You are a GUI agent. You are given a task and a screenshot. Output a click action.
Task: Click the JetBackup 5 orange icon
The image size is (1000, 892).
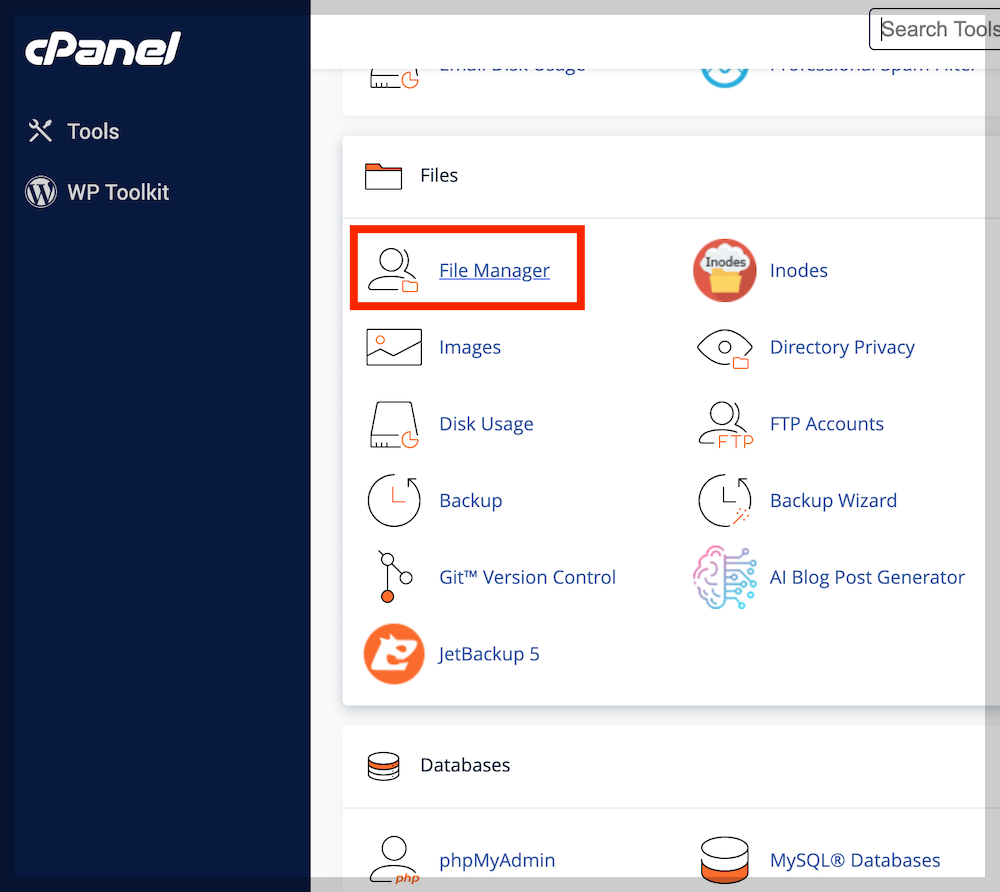394,654
